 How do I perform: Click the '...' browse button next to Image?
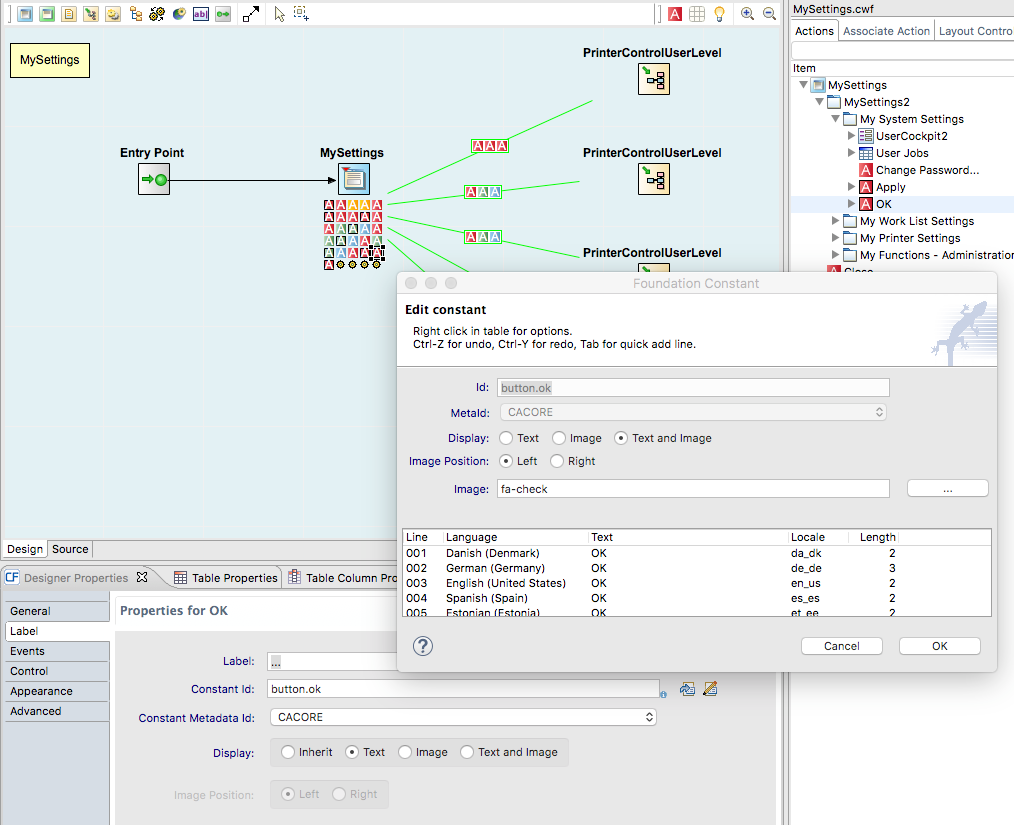point(947,488)
